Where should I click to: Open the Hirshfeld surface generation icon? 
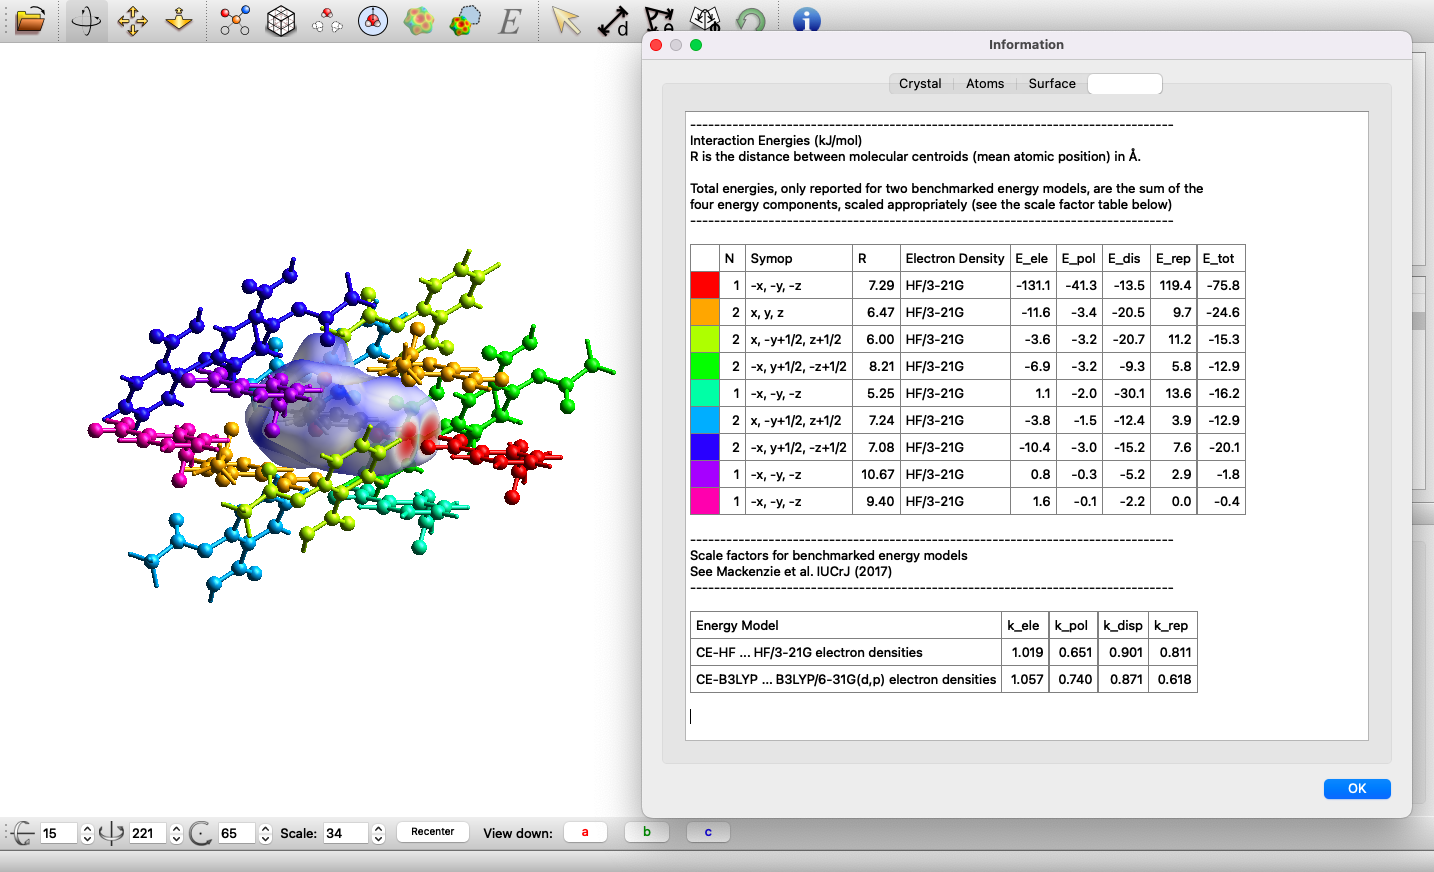[418, 20]
